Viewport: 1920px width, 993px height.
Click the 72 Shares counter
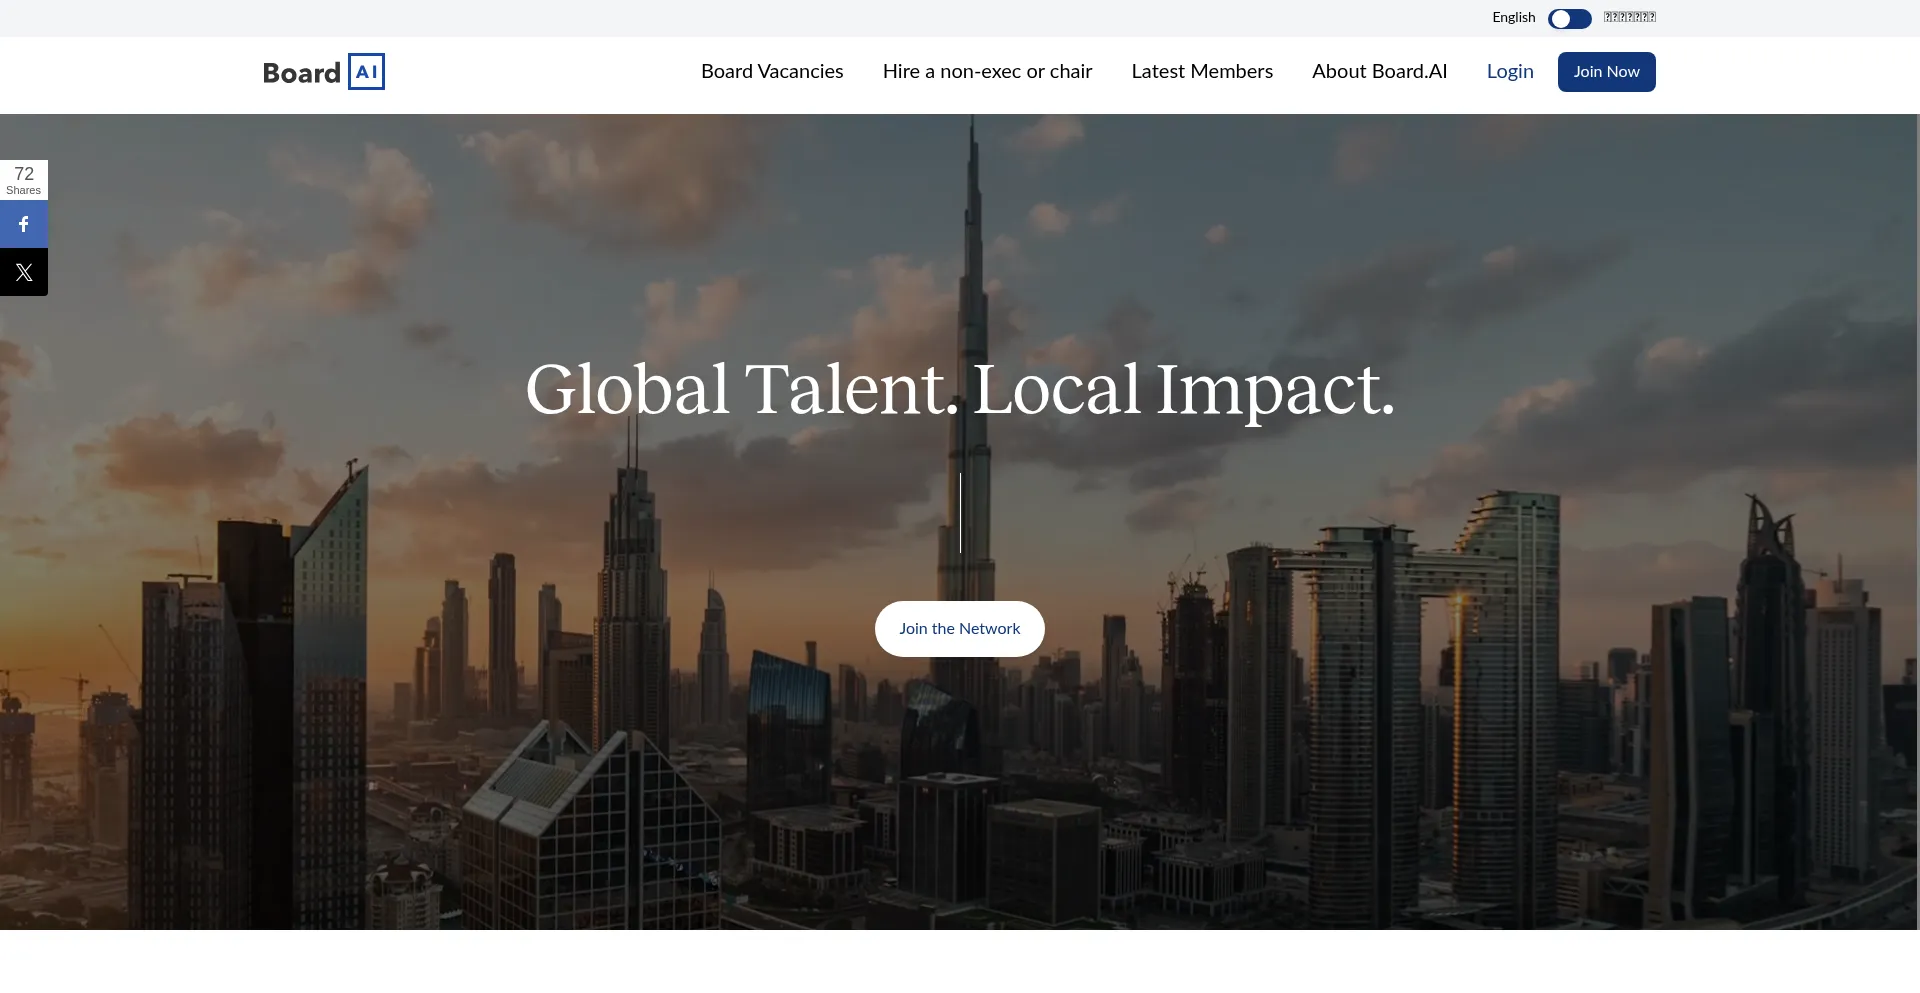pos(24,180)
